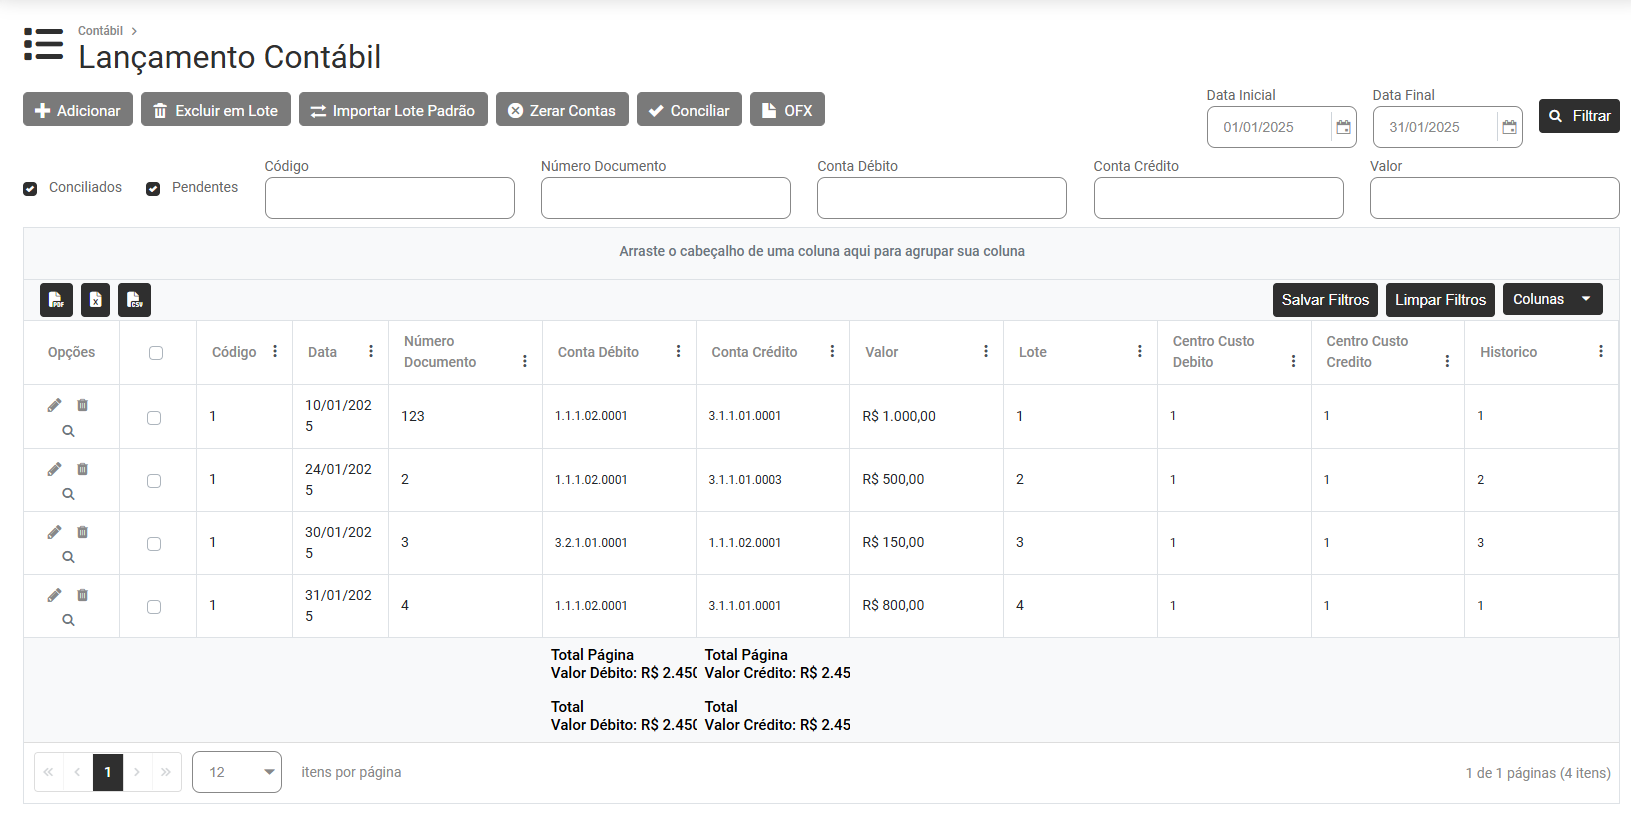Export the grid to Excel

tap(95, 300)
